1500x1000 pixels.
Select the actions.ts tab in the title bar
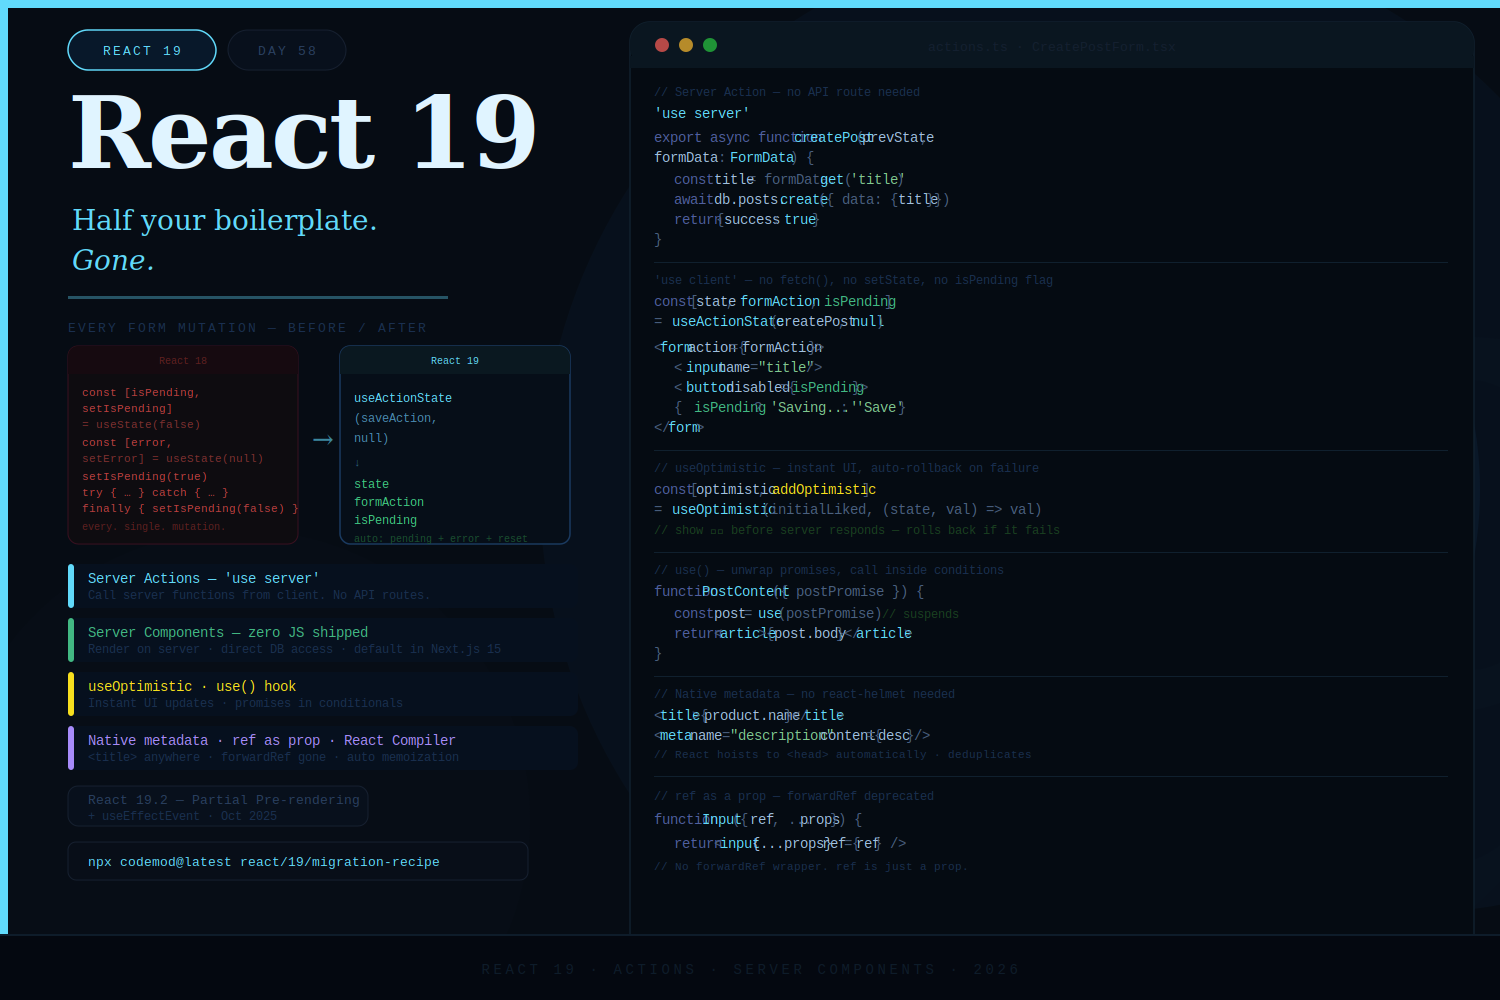967,46
